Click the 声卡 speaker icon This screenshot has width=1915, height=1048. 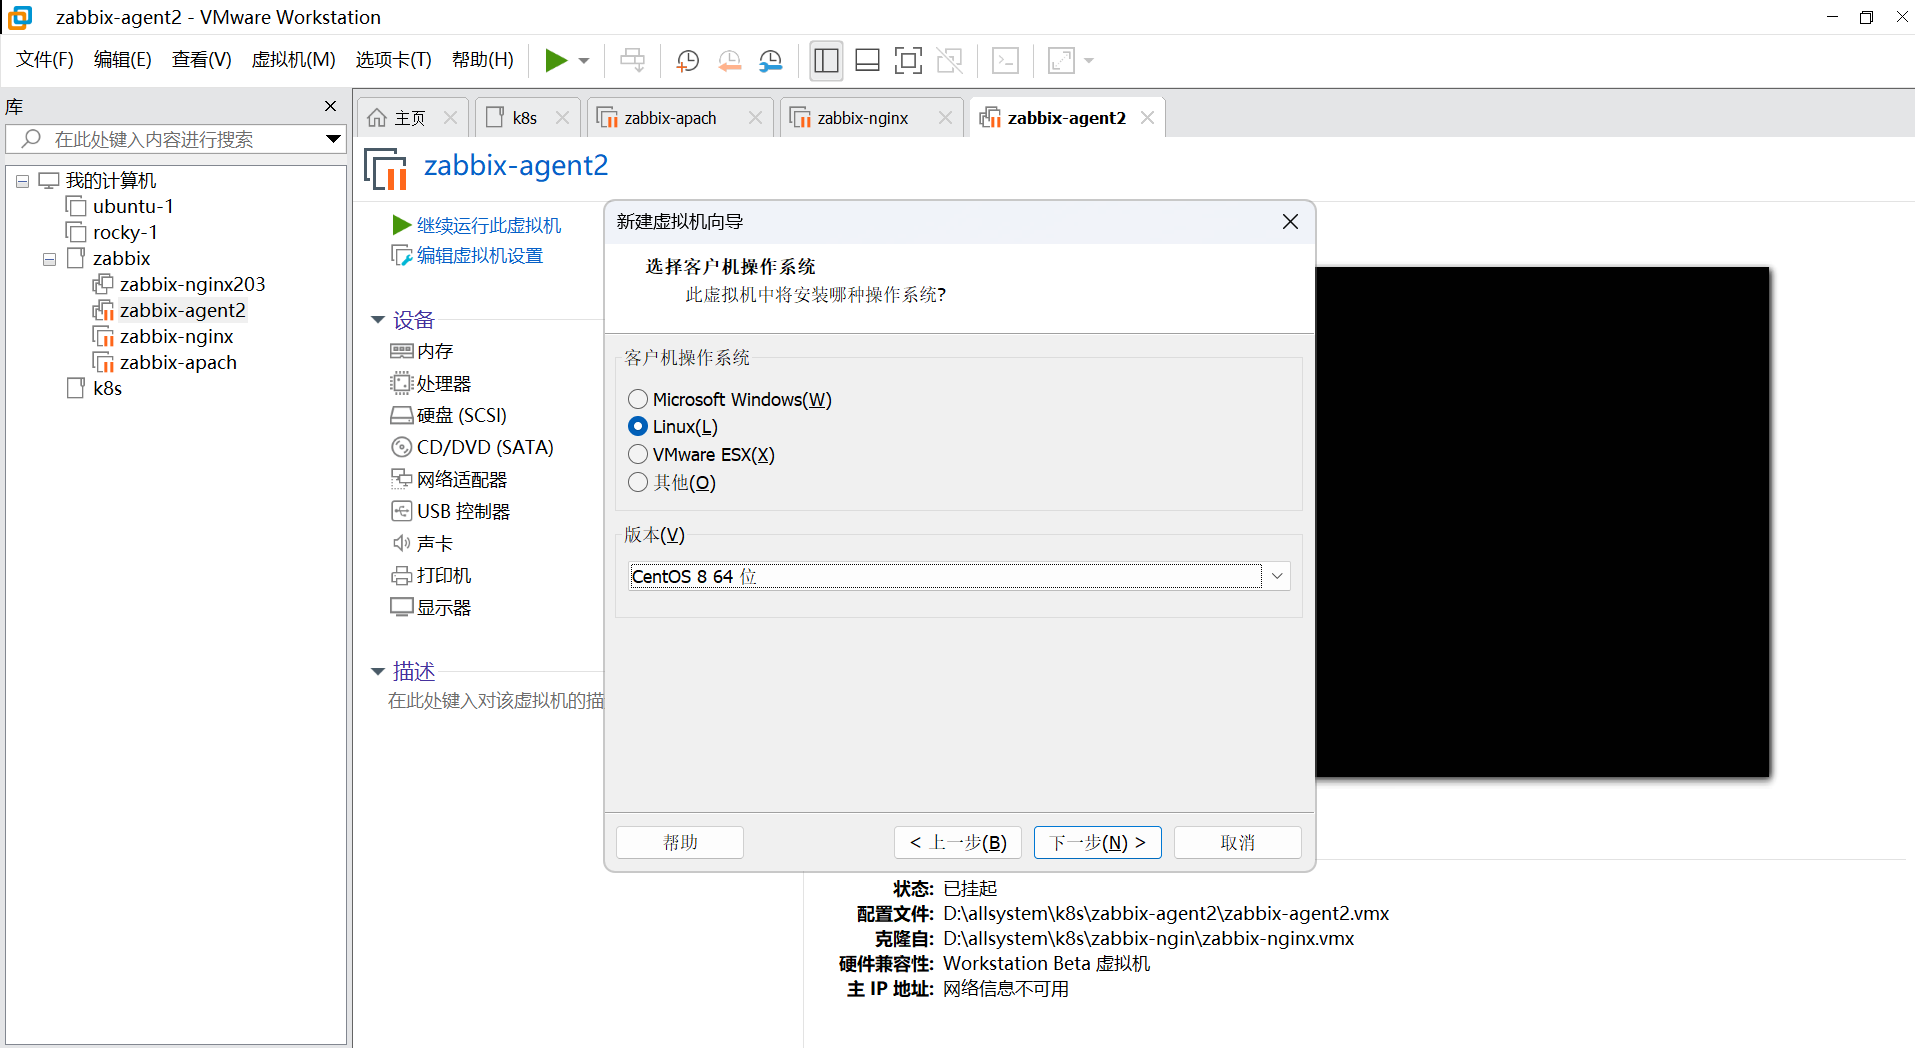tap(401, 543)
